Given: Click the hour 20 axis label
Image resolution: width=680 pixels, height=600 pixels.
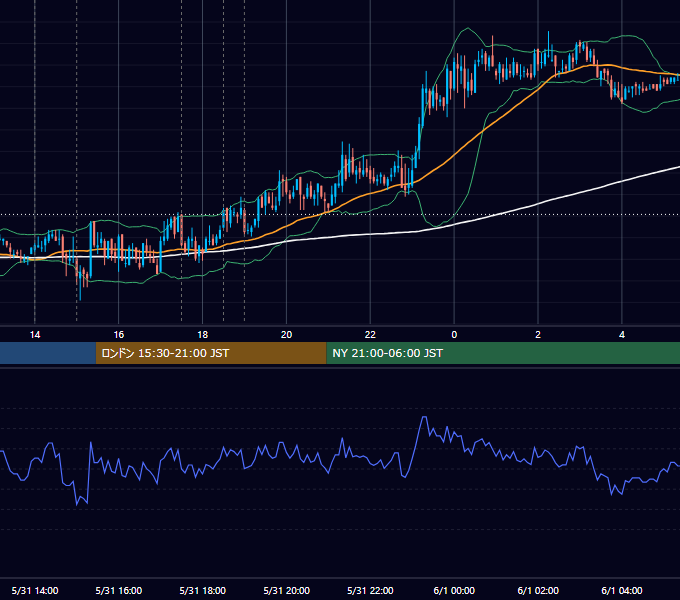Looking at the screenshot, I should 286,335.
